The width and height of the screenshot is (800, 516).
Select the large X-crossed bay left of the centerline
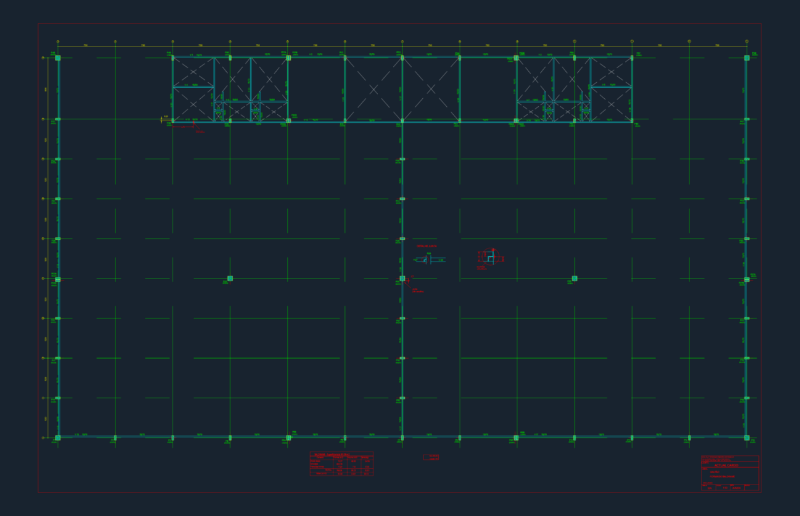(373, 89)
